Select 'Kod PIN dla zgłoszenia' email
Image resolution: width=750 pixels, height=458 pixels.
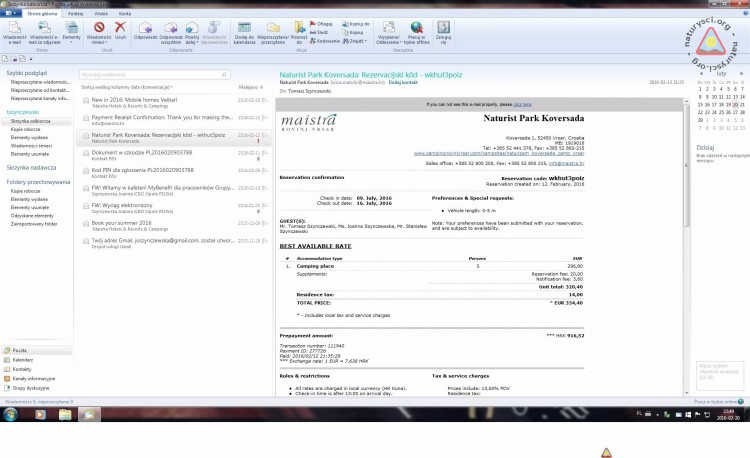click(x=175, y=173)
